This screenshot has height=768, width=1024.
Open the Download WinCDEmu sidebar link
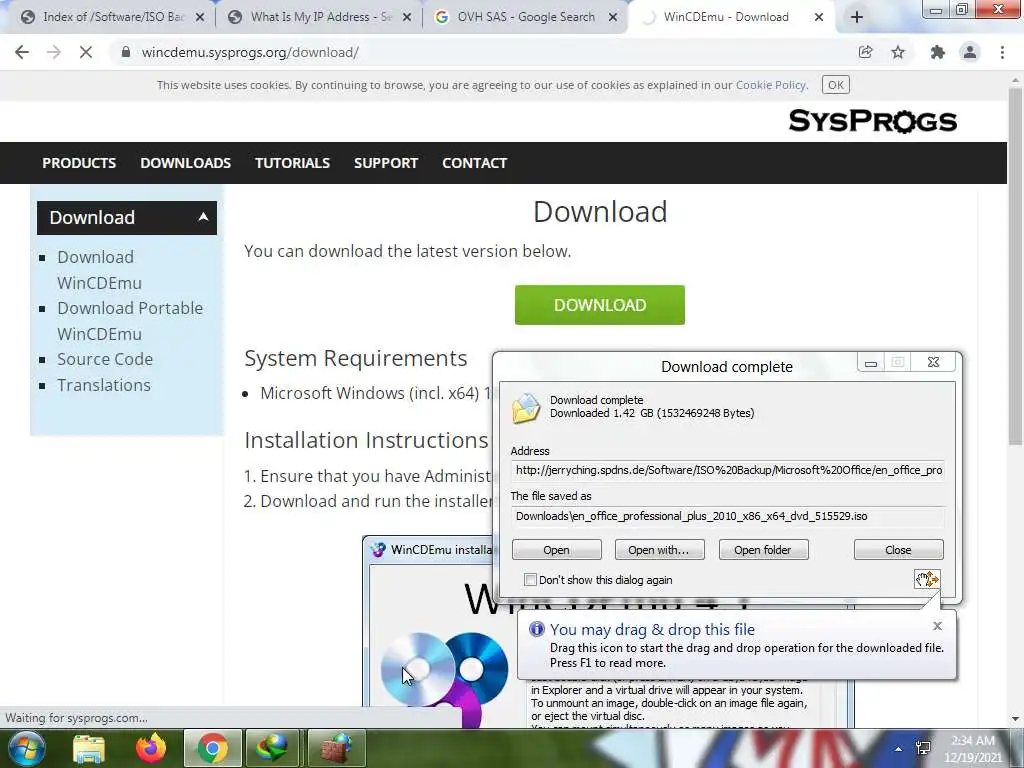tap(99, 270)
